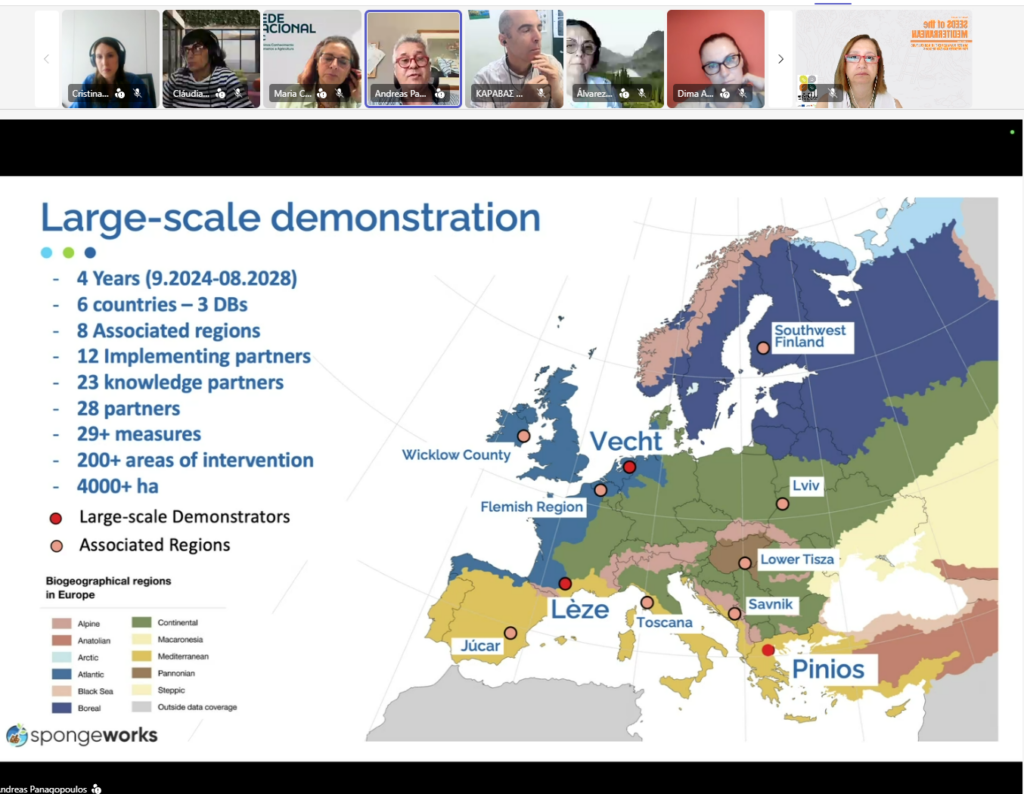Click the spongeworks logo
The image size is (1024, 794).
[x=82, y=735]
